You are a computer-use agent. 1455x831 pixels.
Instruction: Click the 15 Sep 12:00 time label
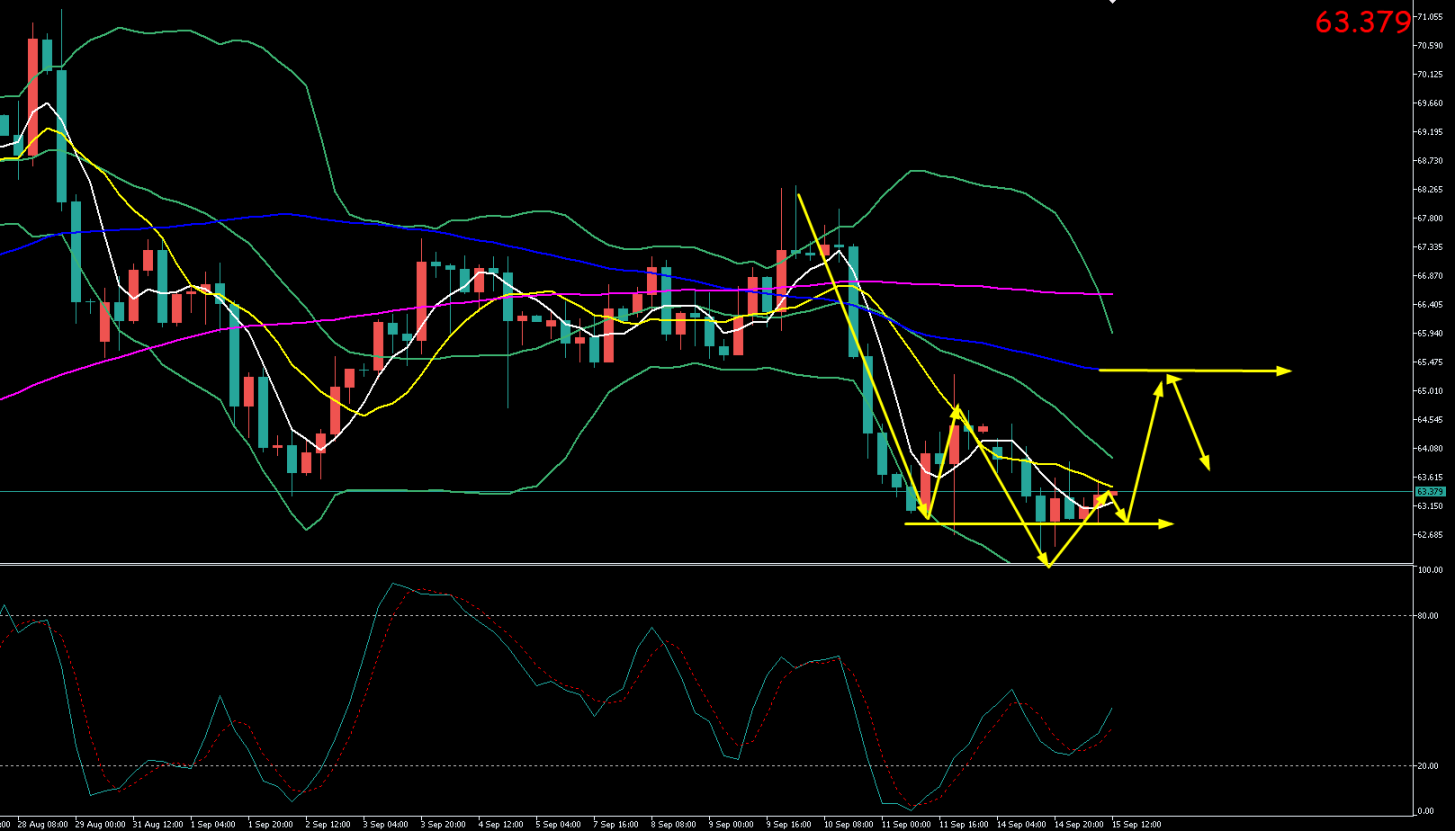point(1138,825)
